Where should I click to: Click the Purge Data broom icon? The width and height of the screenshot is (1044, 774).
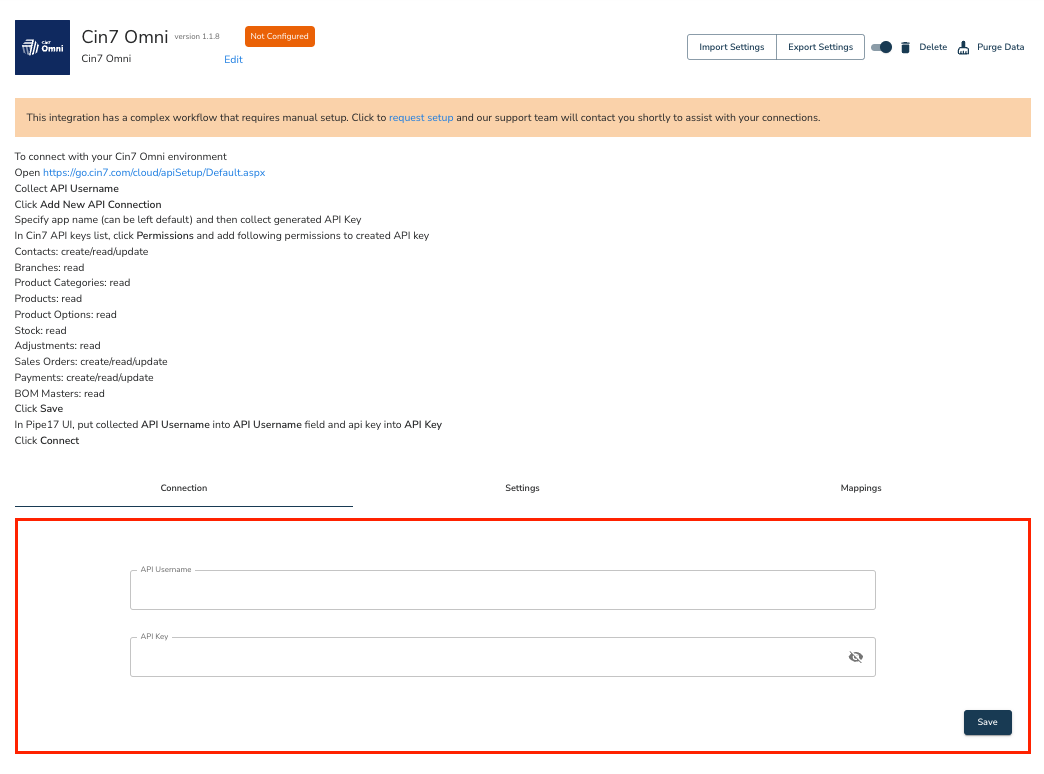pos(963,47)
